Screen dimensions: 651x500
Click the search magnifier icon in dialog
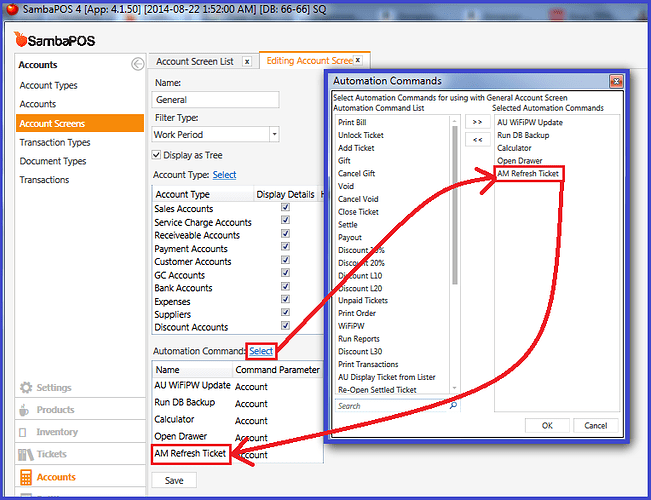[453, 405]
